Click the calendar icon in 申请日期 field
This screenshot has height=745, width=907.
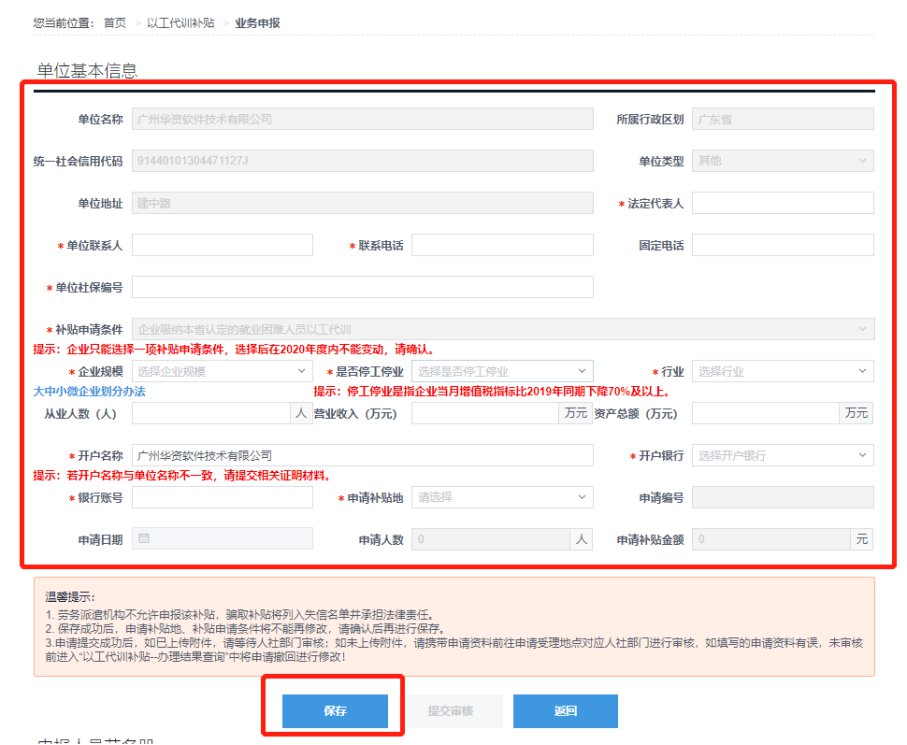144,538
